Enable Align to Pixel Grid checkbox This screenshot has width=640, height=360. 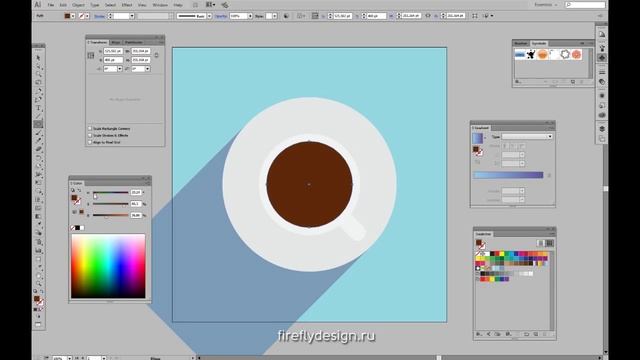[x=90, y=142]
